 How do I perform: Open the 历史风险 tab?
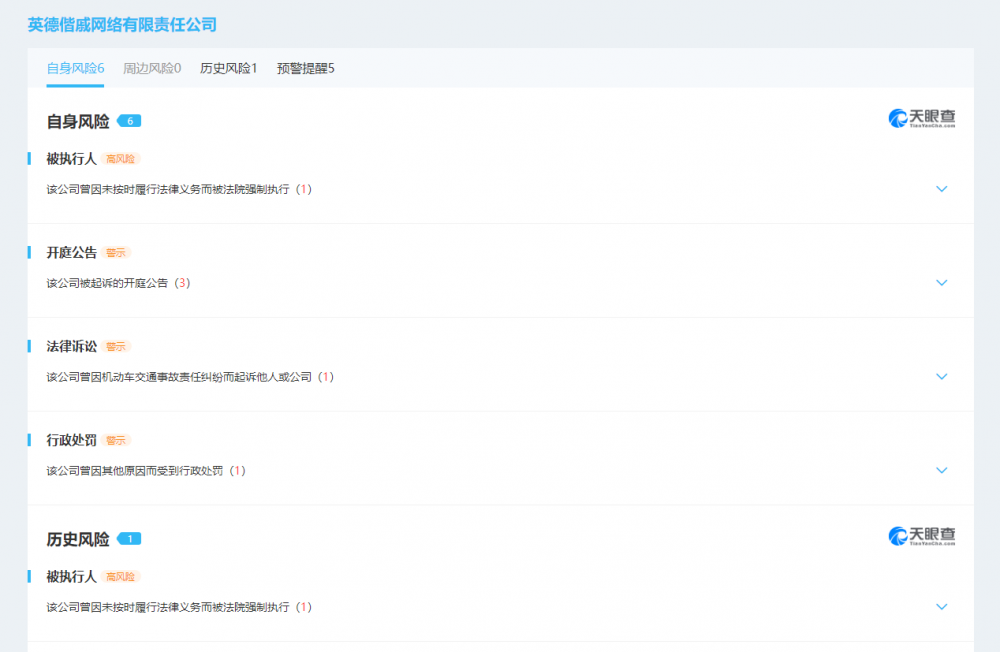228,69
